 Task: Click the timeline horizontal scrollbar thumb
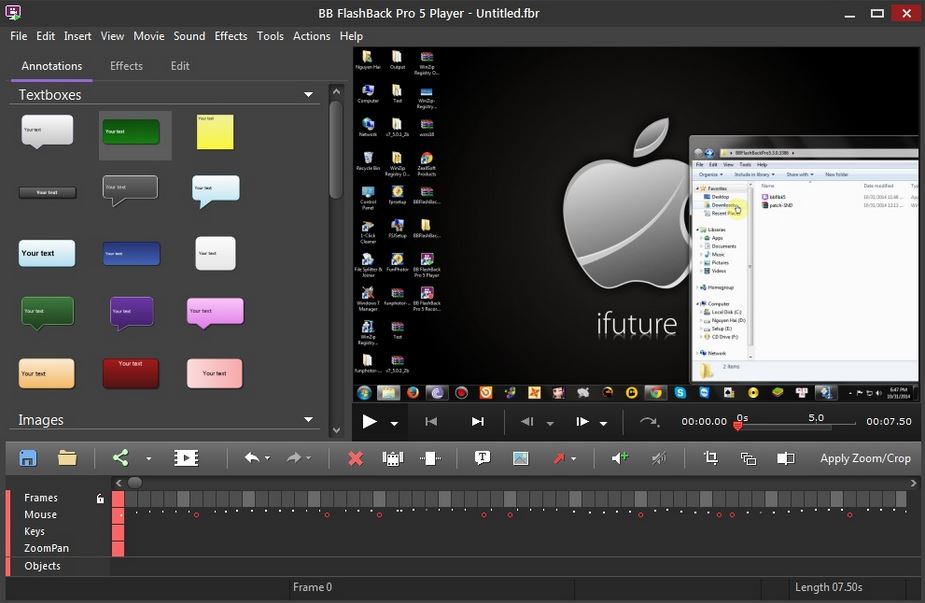[135, 483]
